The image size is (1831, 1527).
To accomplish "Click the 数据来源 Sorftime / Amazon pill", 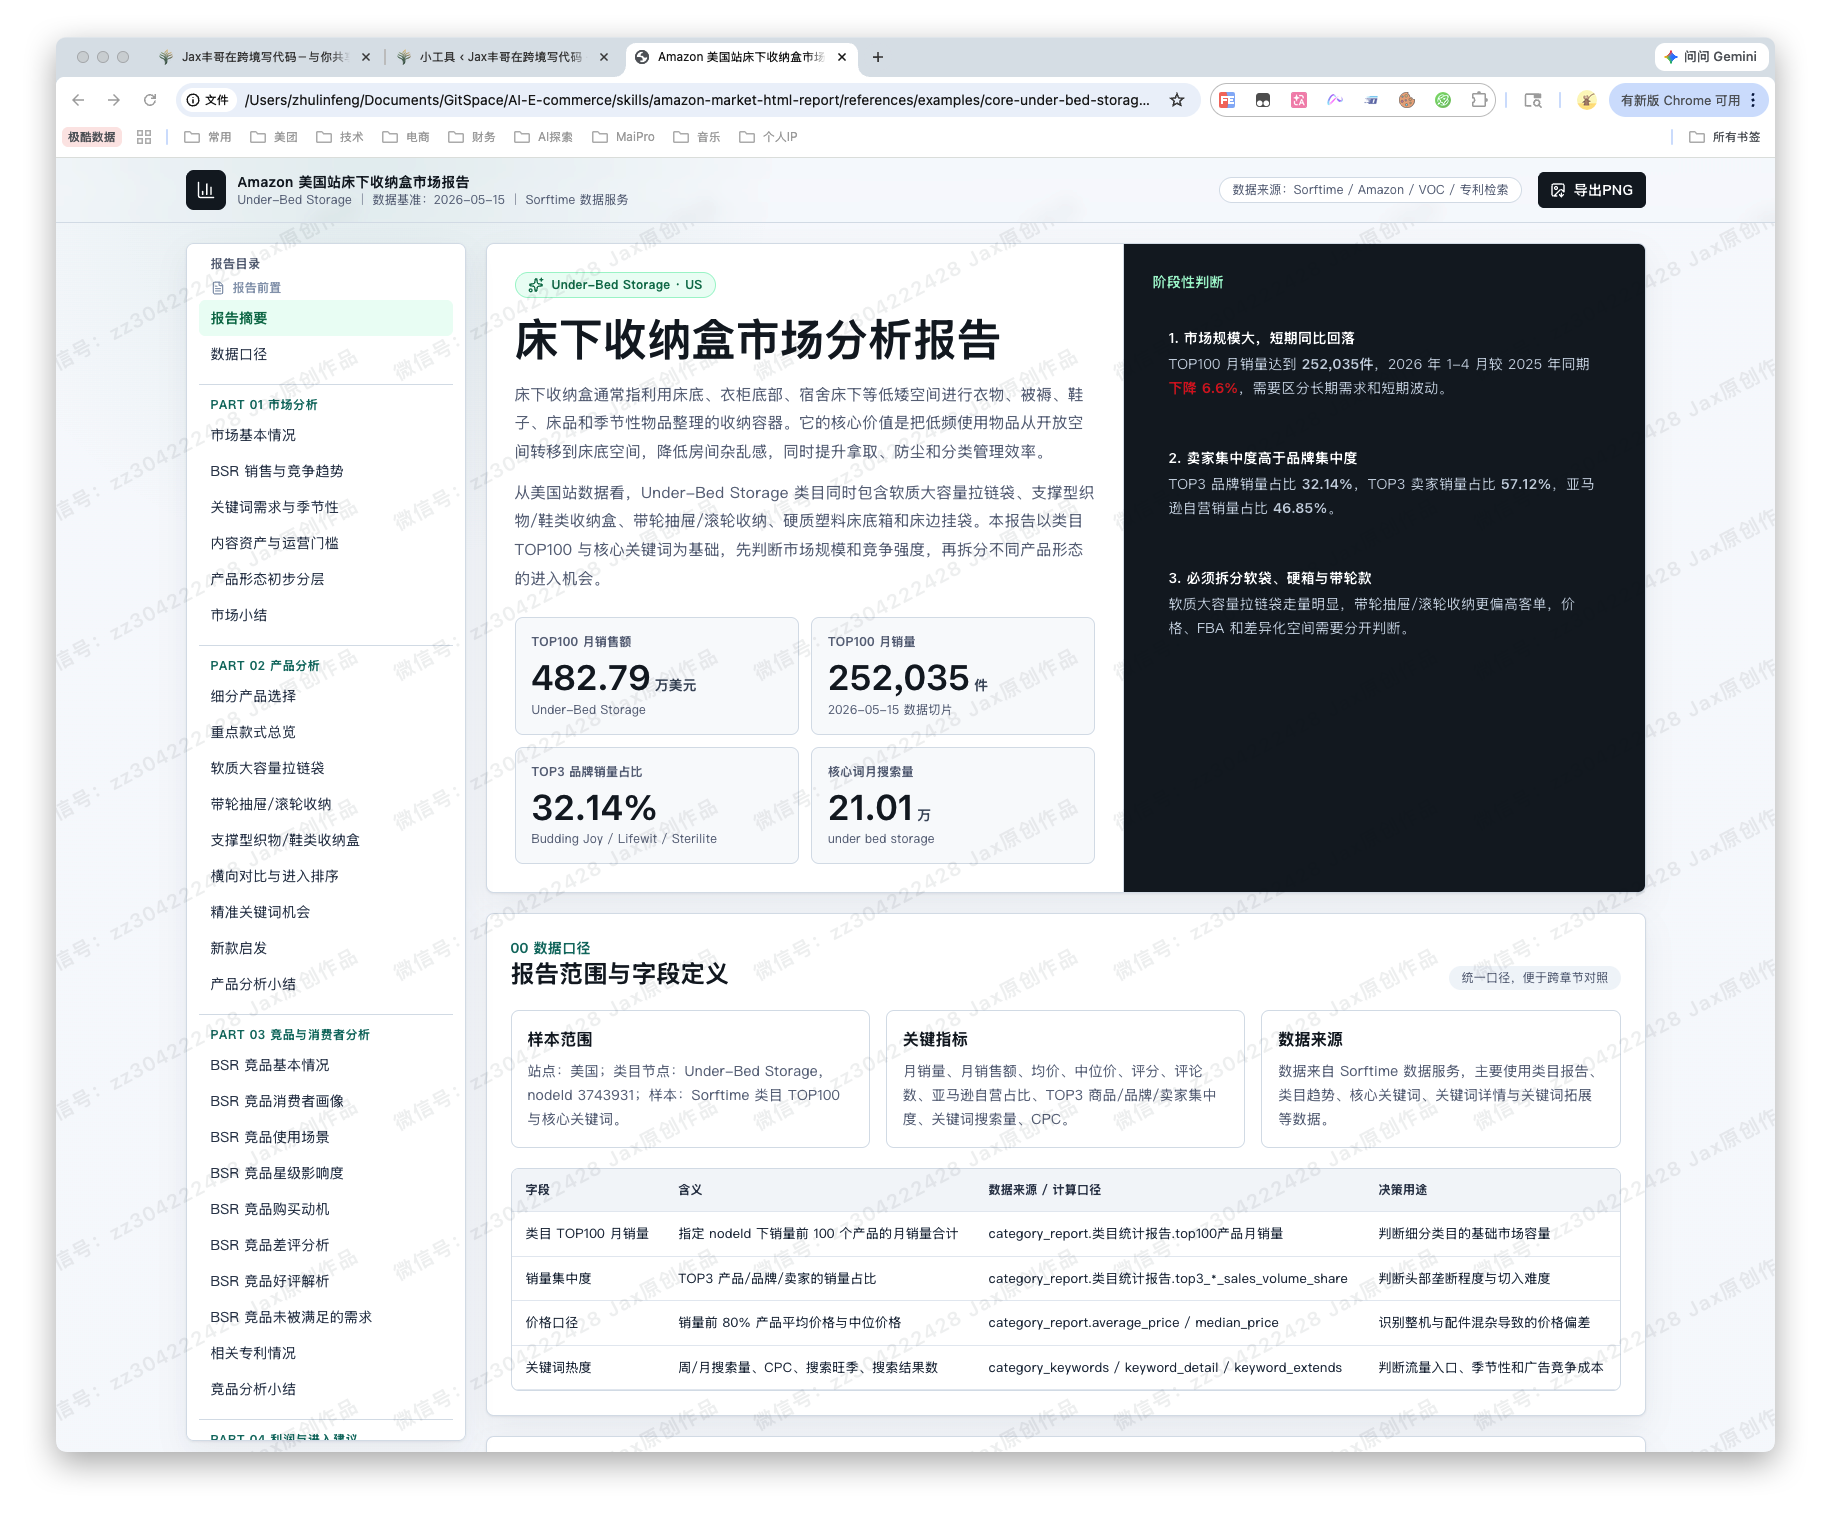I will (1370, 190).
